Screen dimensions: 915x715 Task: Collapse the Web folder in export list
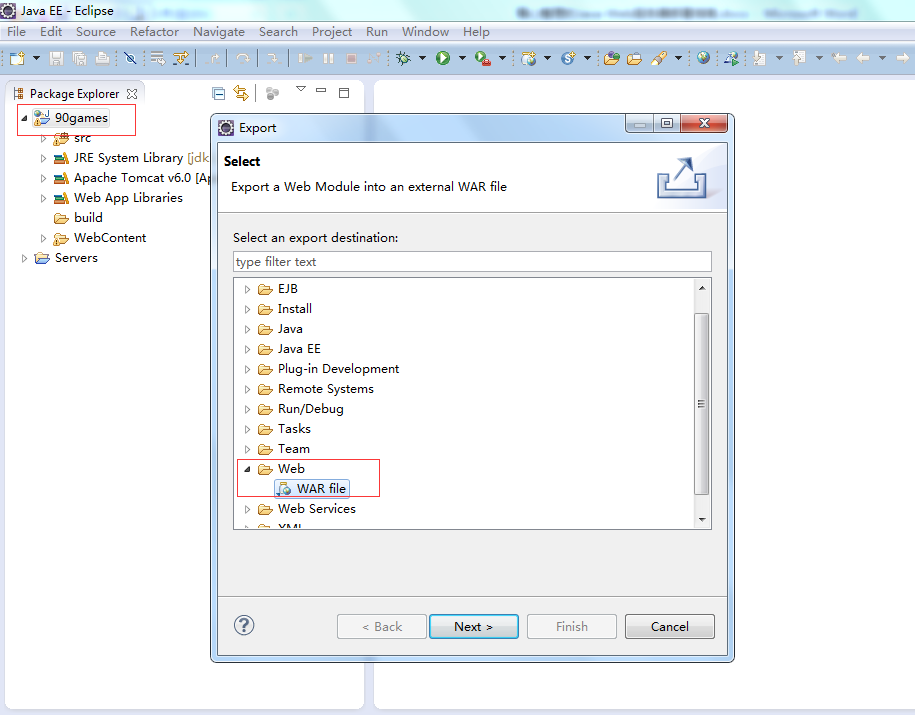tap(247, 469)
